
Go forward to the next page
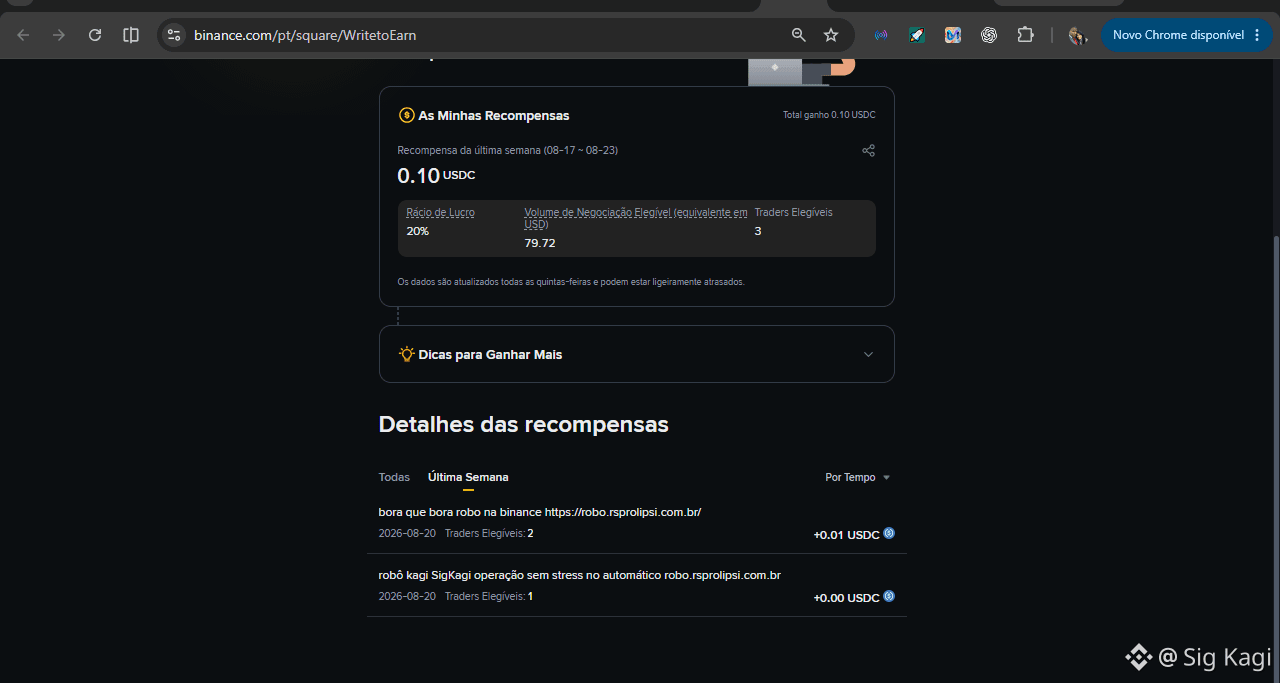pyautogui.click(x=59, y=35)
